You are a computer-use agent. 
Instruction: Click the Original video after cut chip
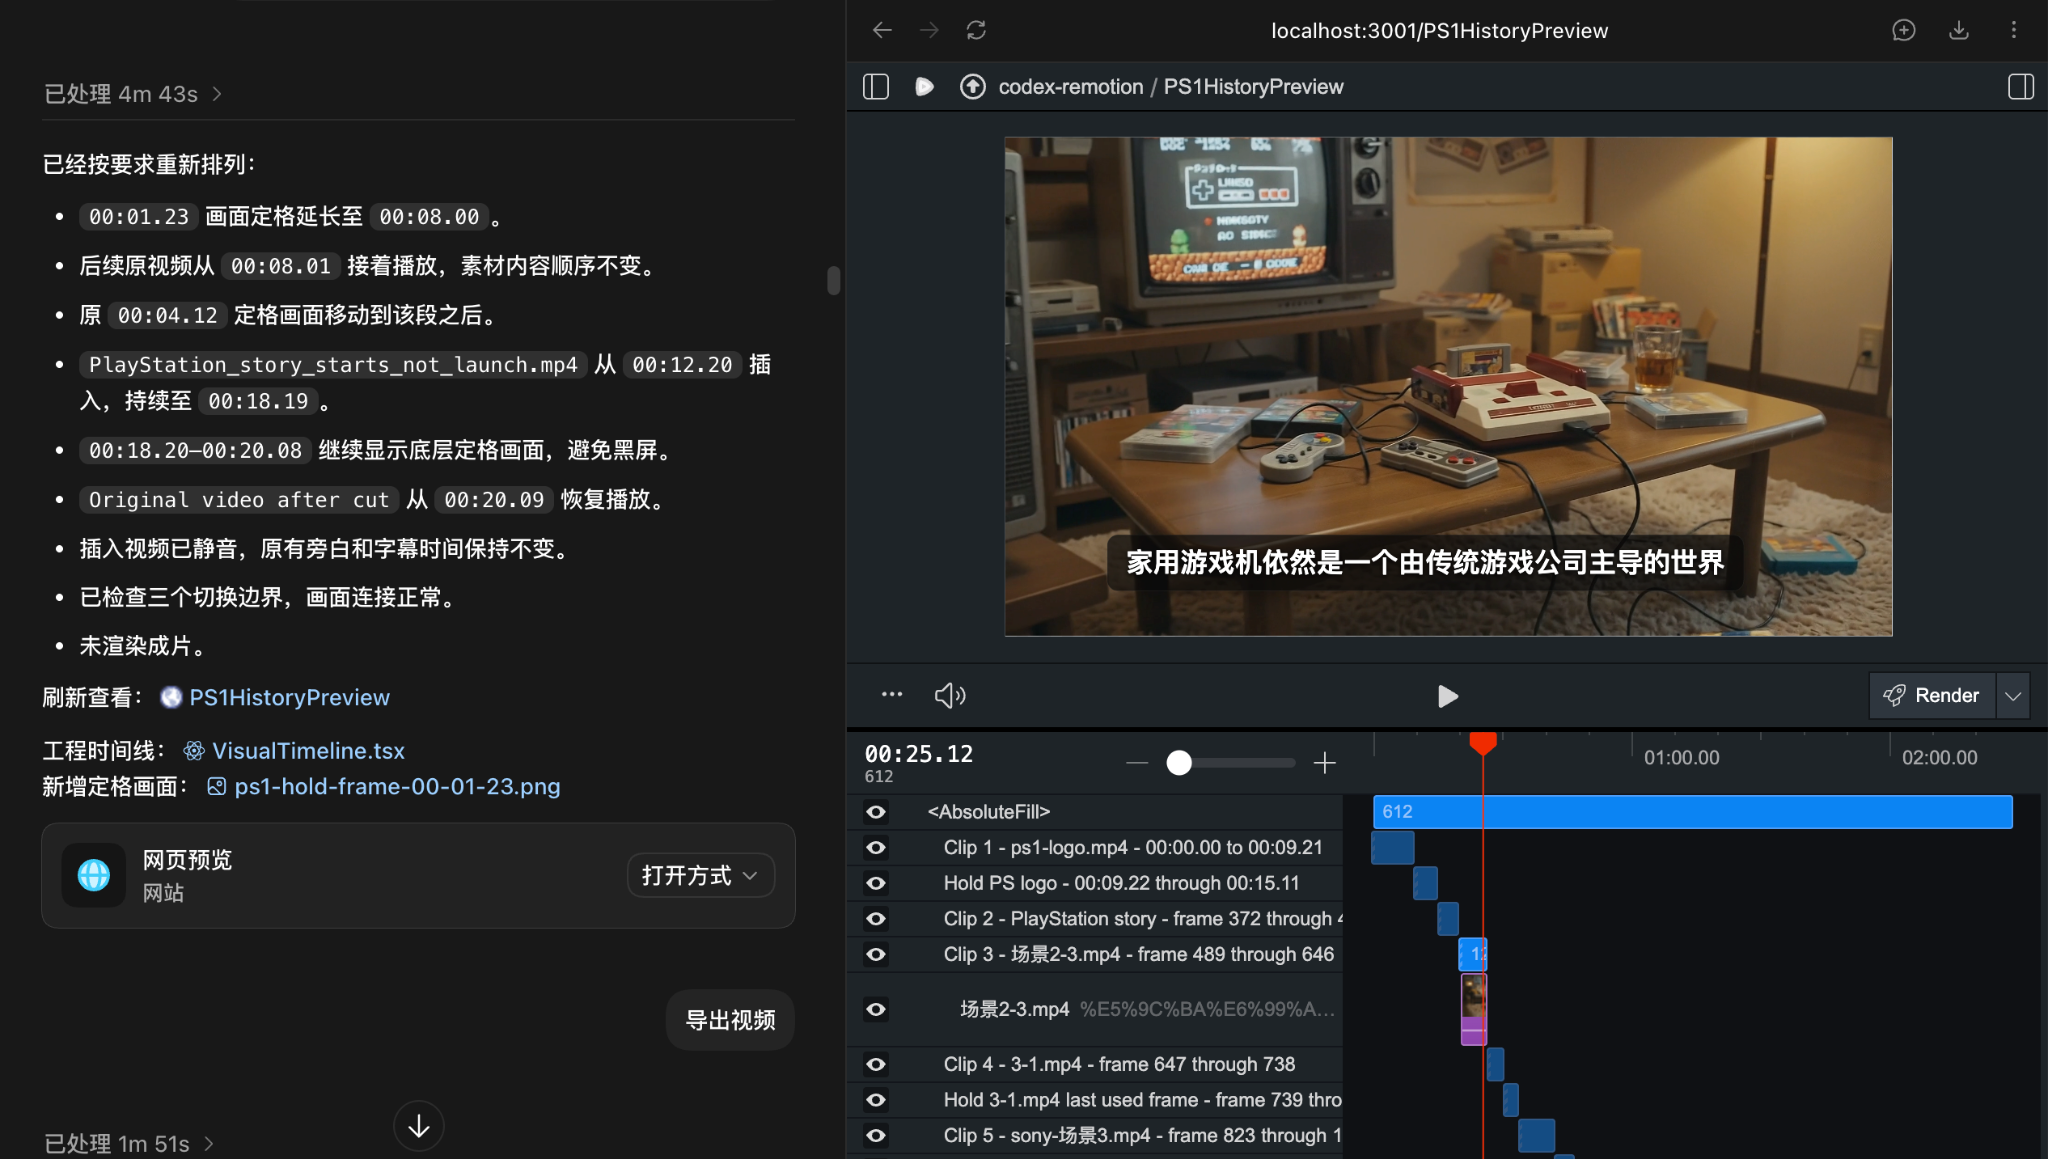click(x=239, y=500)
